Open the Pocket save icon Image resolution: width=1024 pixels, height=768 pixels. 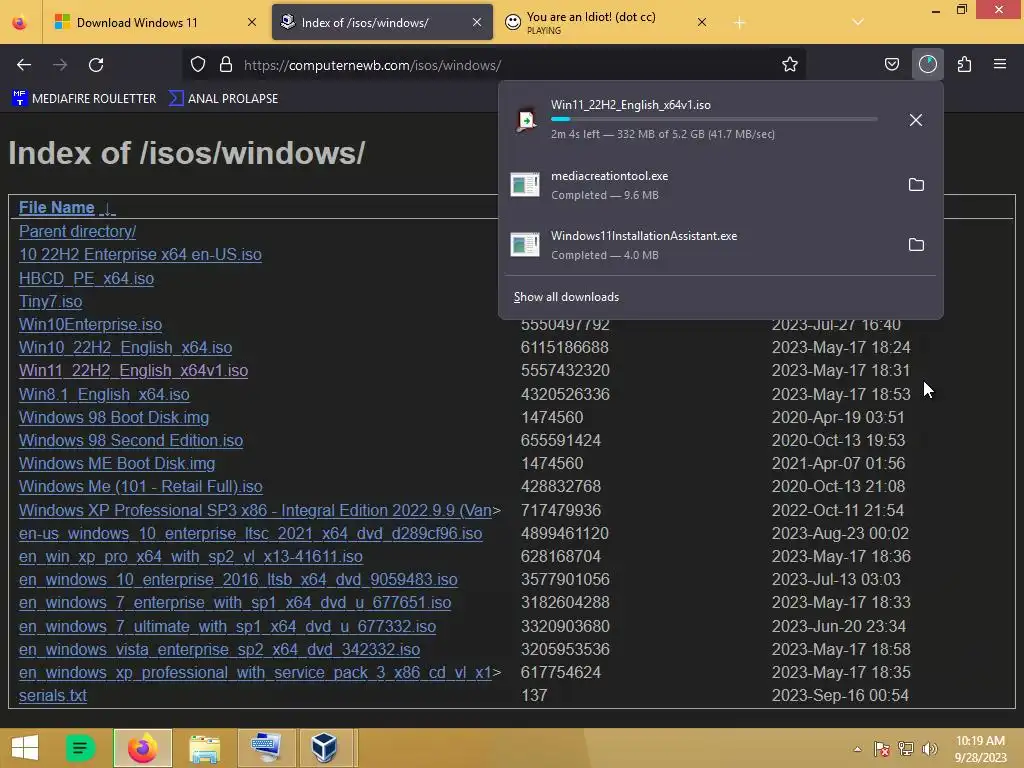click(891, 65)
